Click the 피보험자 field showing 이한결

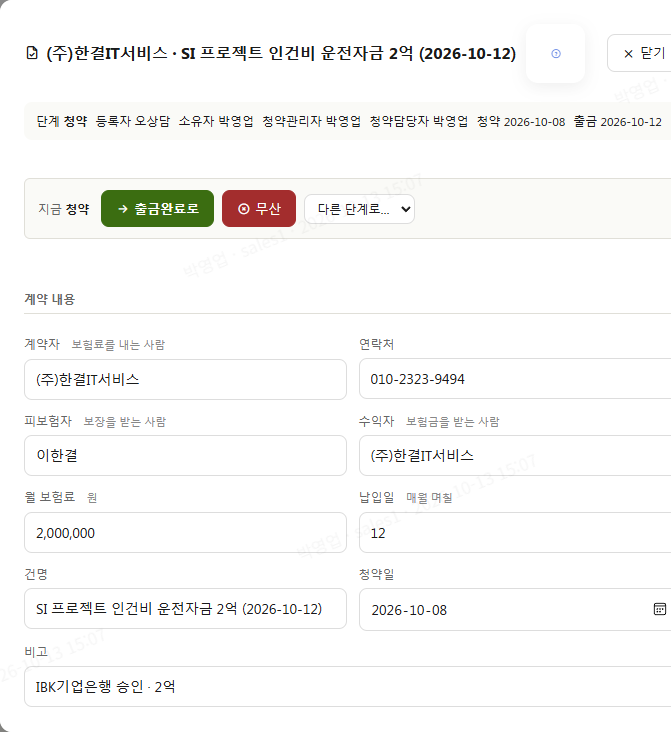click(185, 456)
